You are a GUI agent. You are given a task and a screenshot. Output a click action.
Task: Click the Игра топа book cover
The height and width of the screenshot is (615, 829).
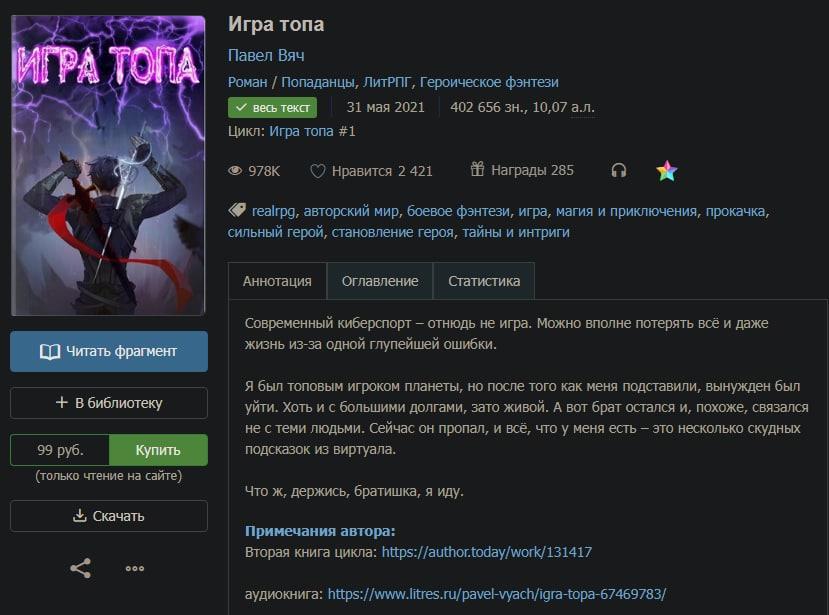(x=108, y=166)
